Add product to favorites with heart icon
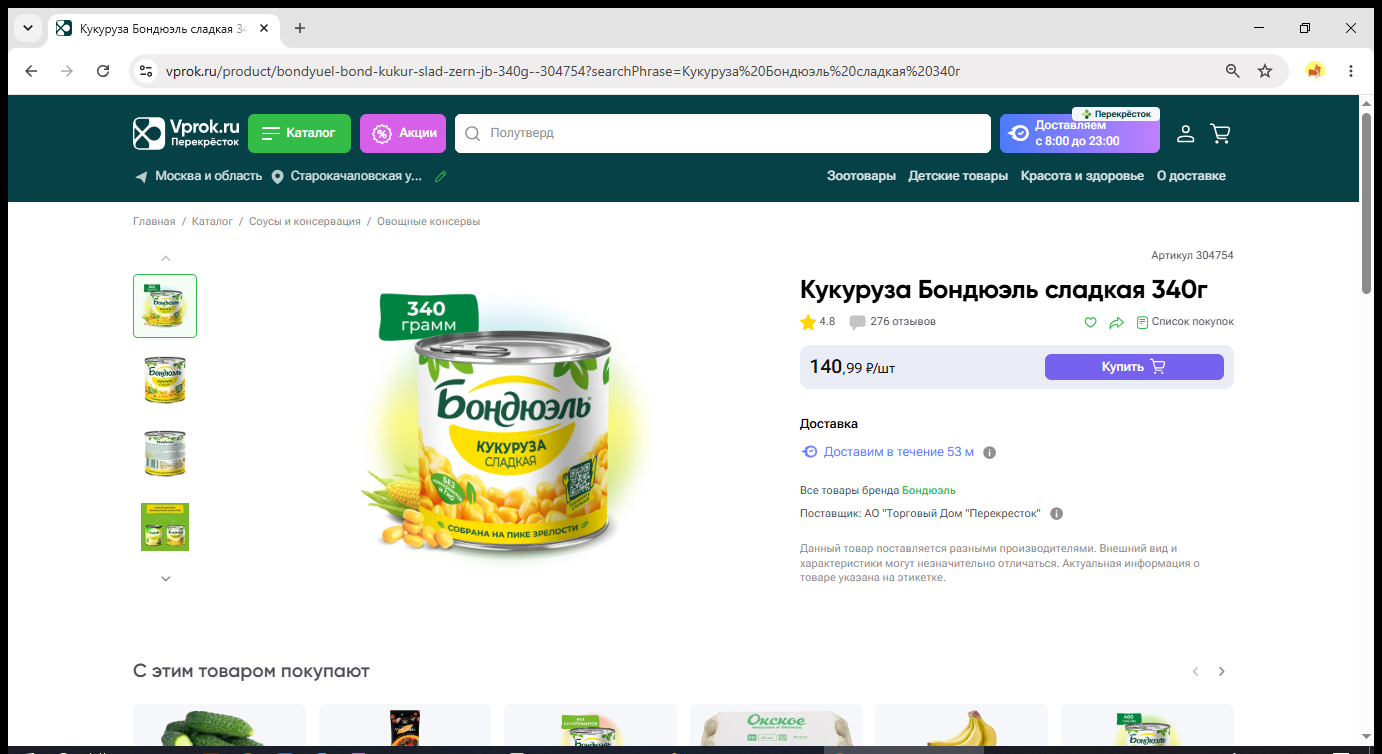This screenshot has width=1382, height=754. [x=1091, y=322]
